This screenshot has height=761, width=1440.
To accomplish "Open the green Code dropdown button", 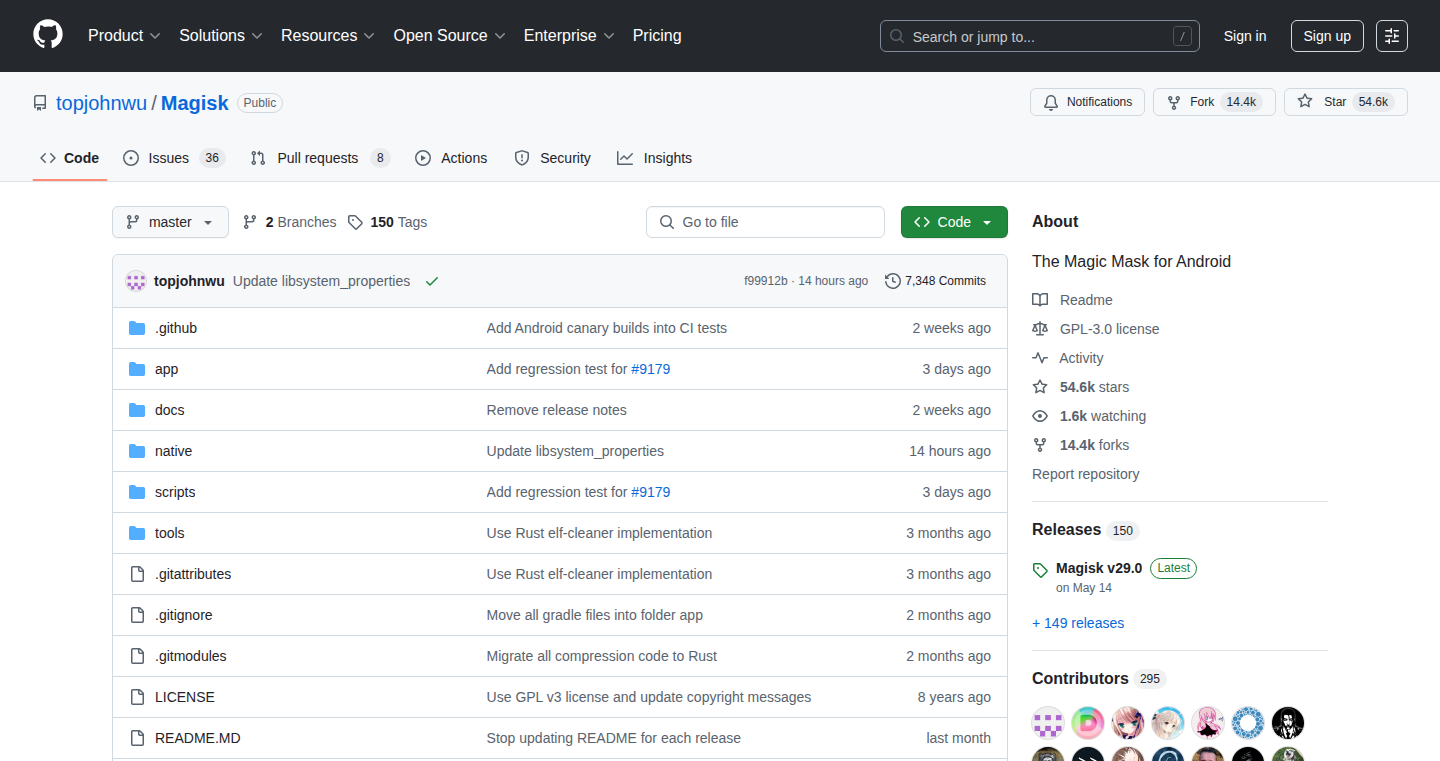I will click(954, 222).
